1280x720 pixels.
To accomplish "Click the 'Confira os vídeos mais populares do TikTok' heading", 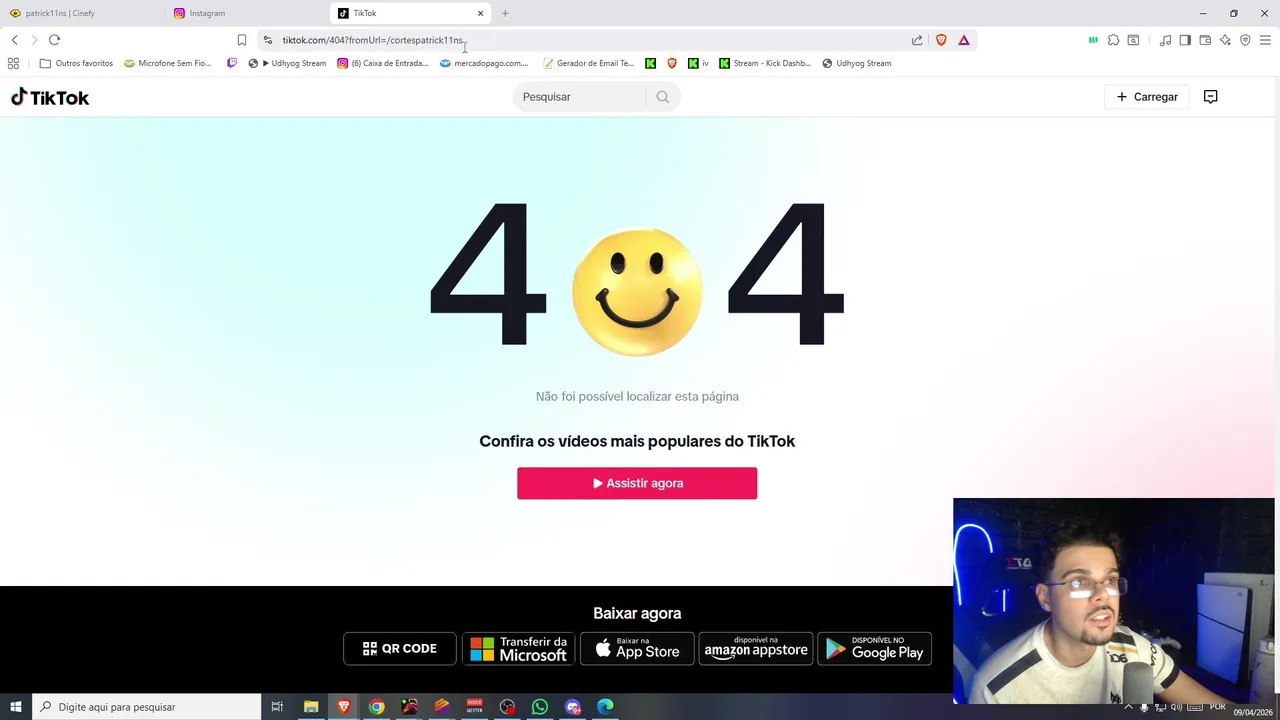I will click(x=637, y=441).
